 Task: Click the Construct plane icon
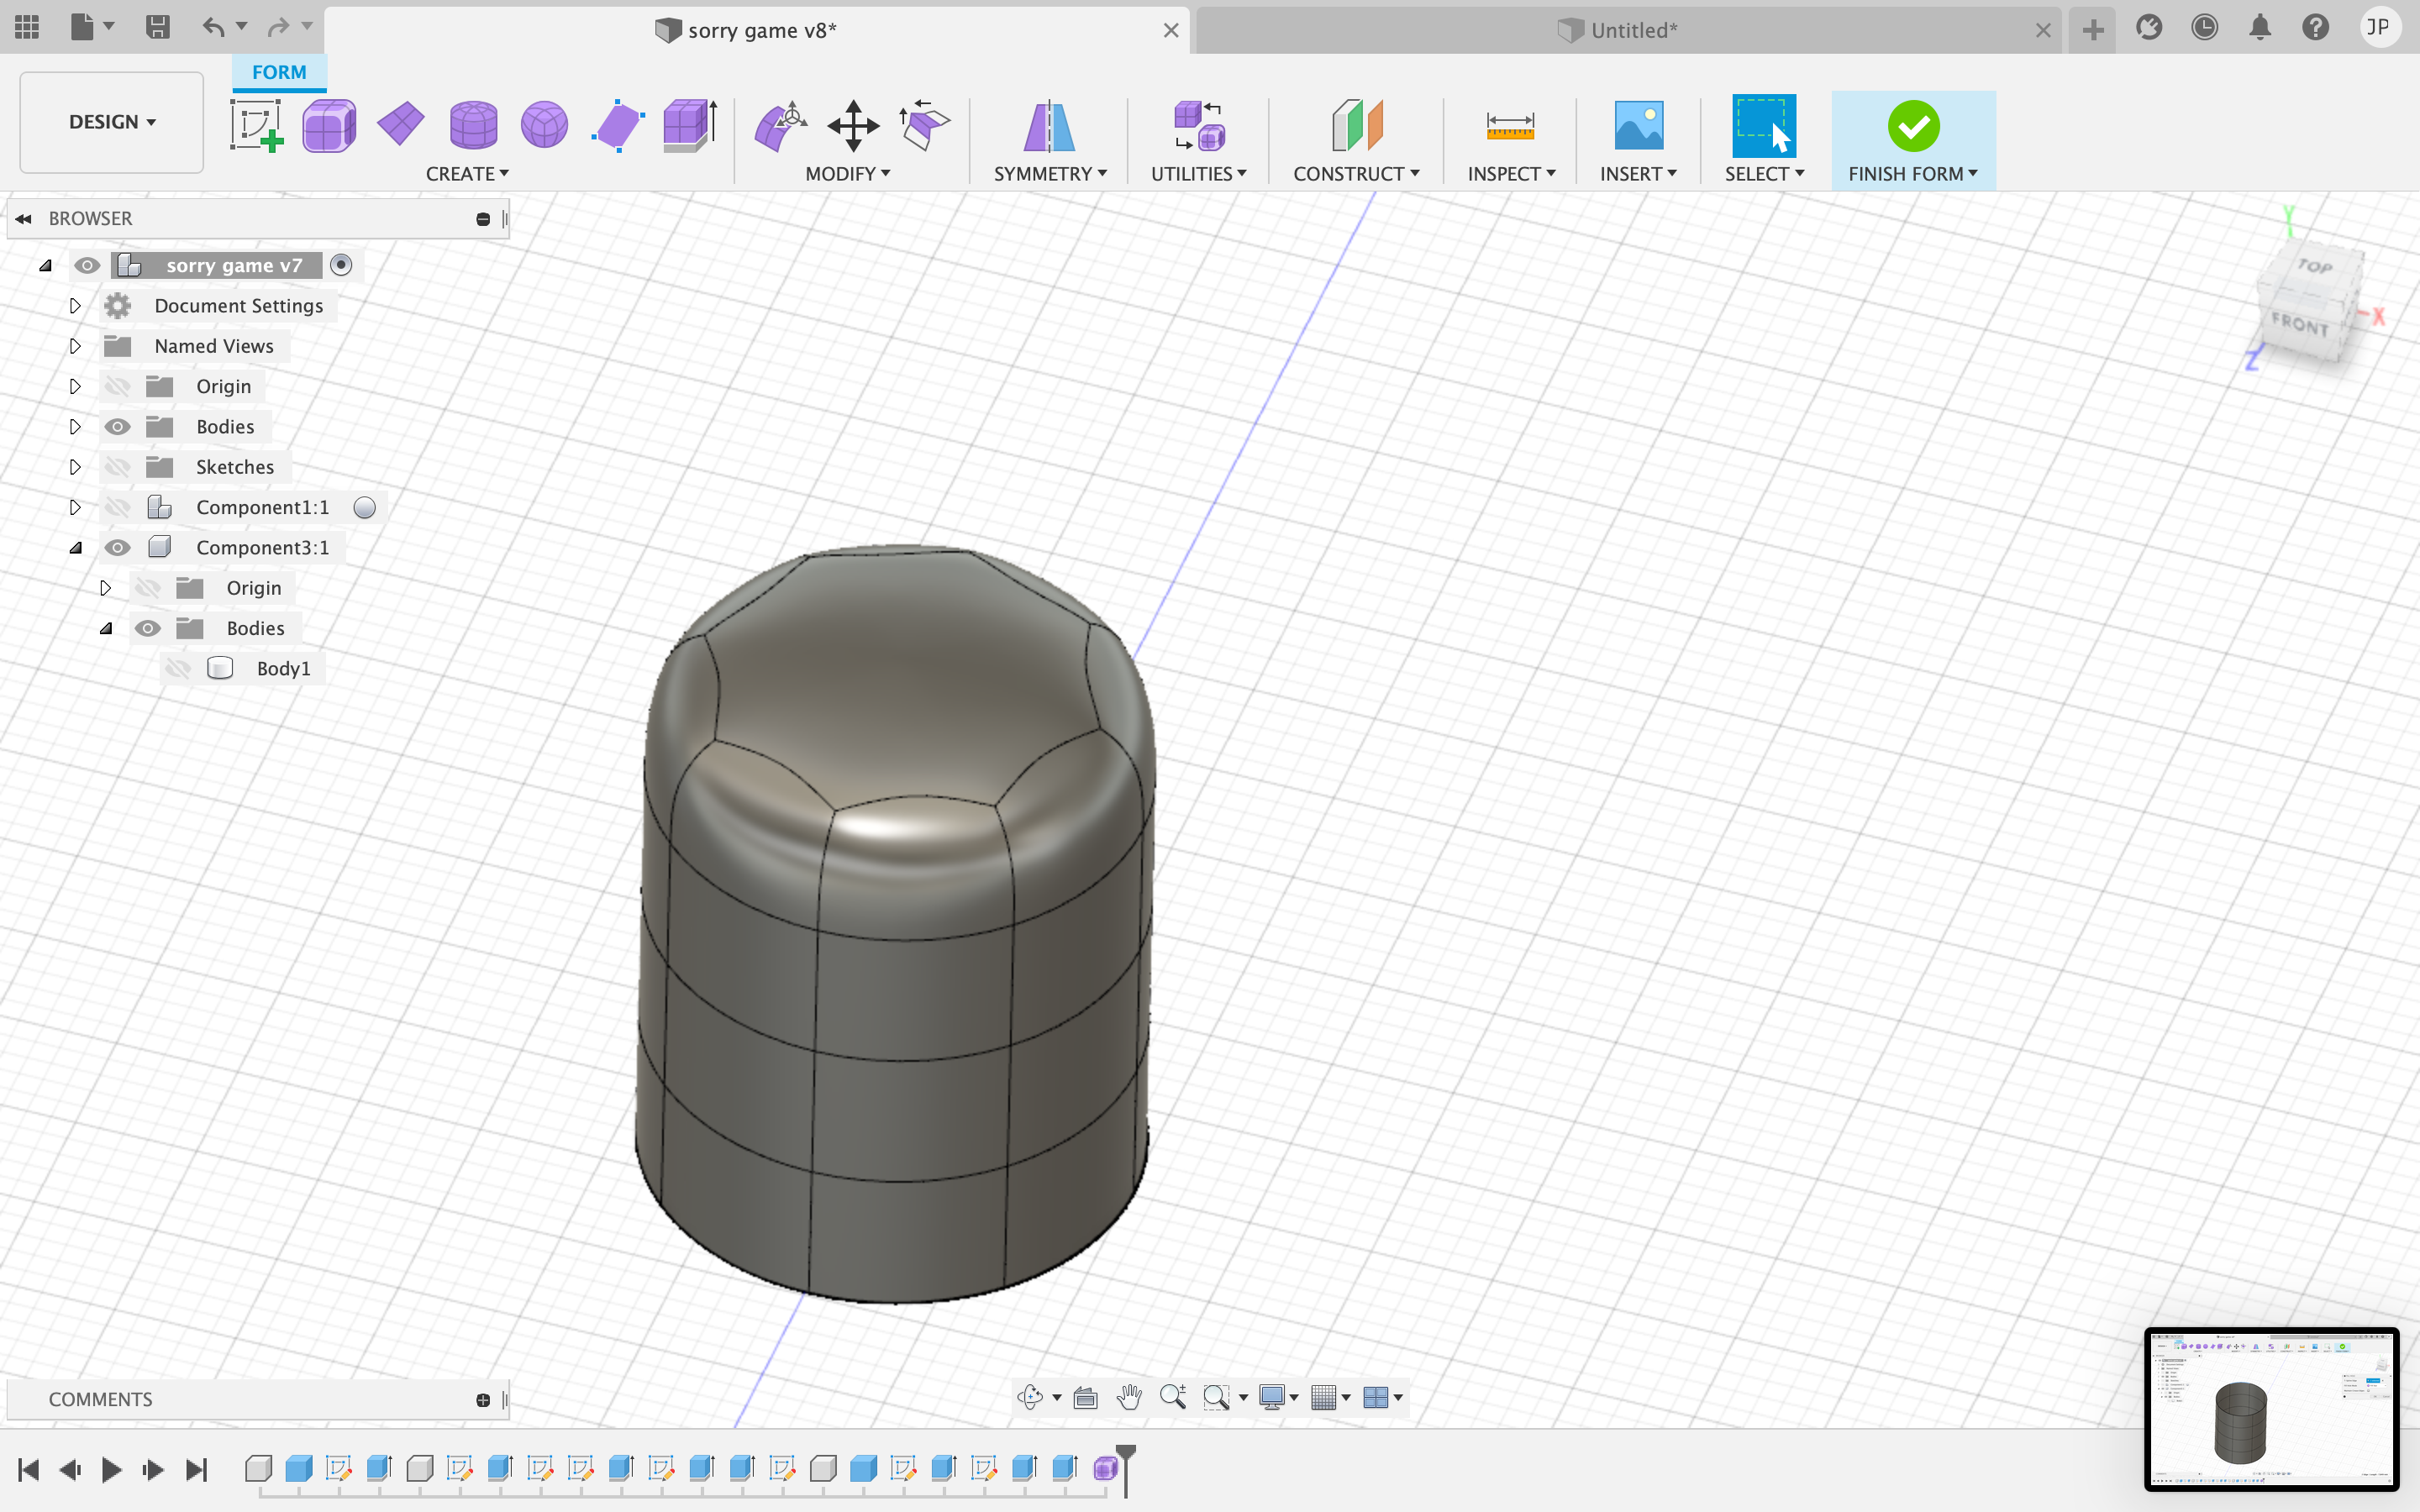1356,126
